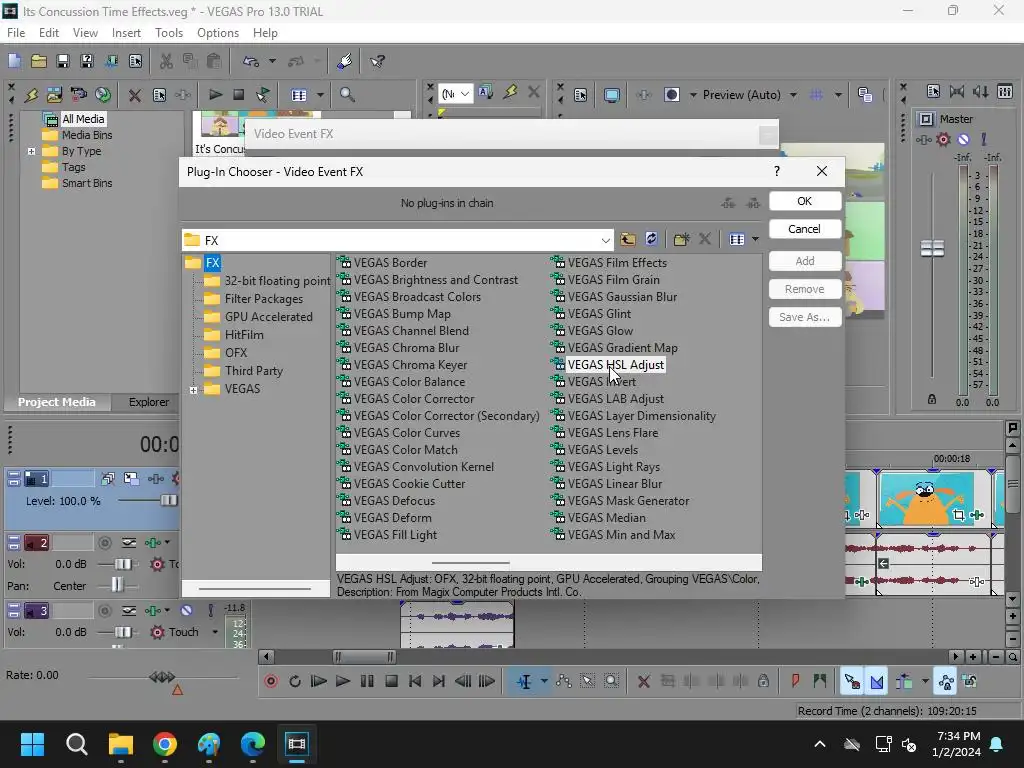
Task: Open the FX folder path dropdown
Action: (x=605, y=240)
